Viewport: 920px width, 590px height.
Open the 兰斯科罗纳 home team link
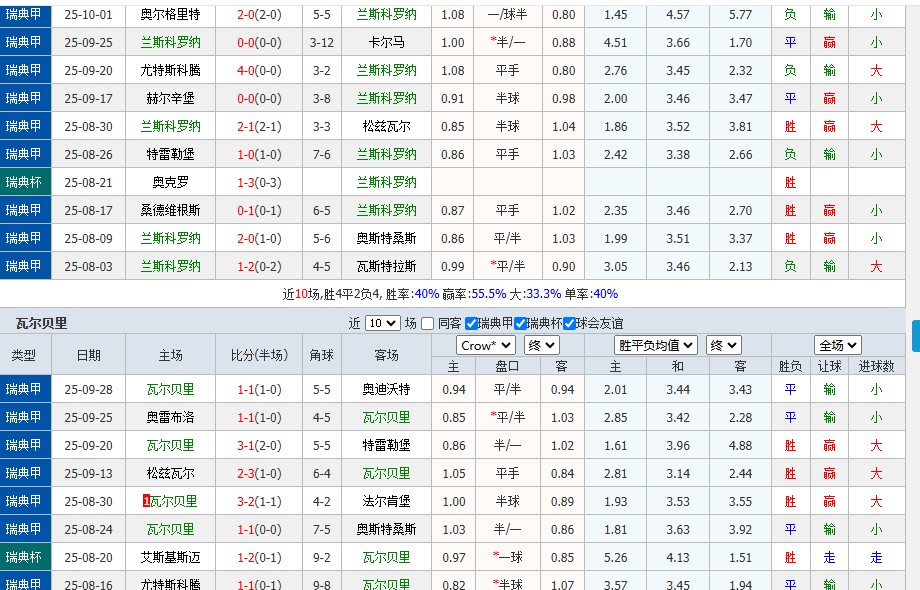(171, 42)
